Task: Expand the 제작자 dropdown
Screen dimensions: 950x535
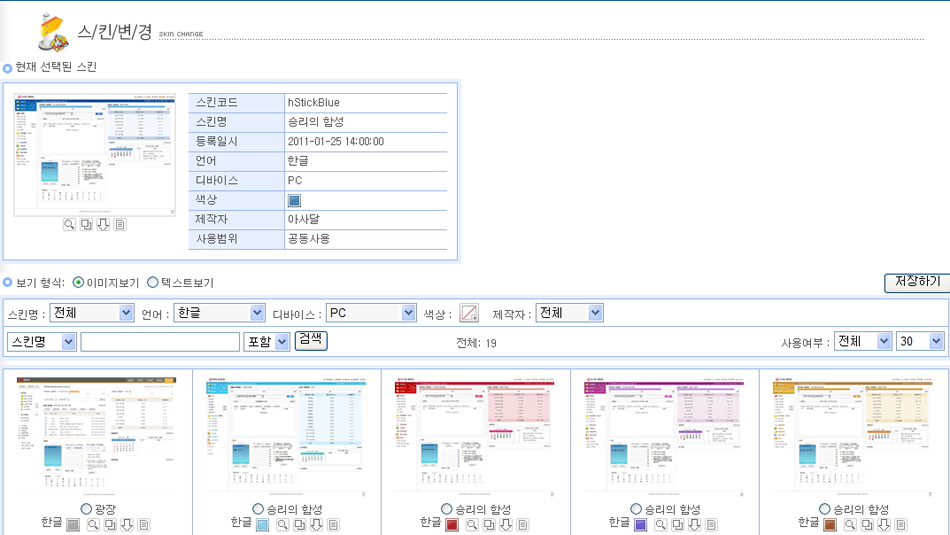Action: click(x=569, y=313)
